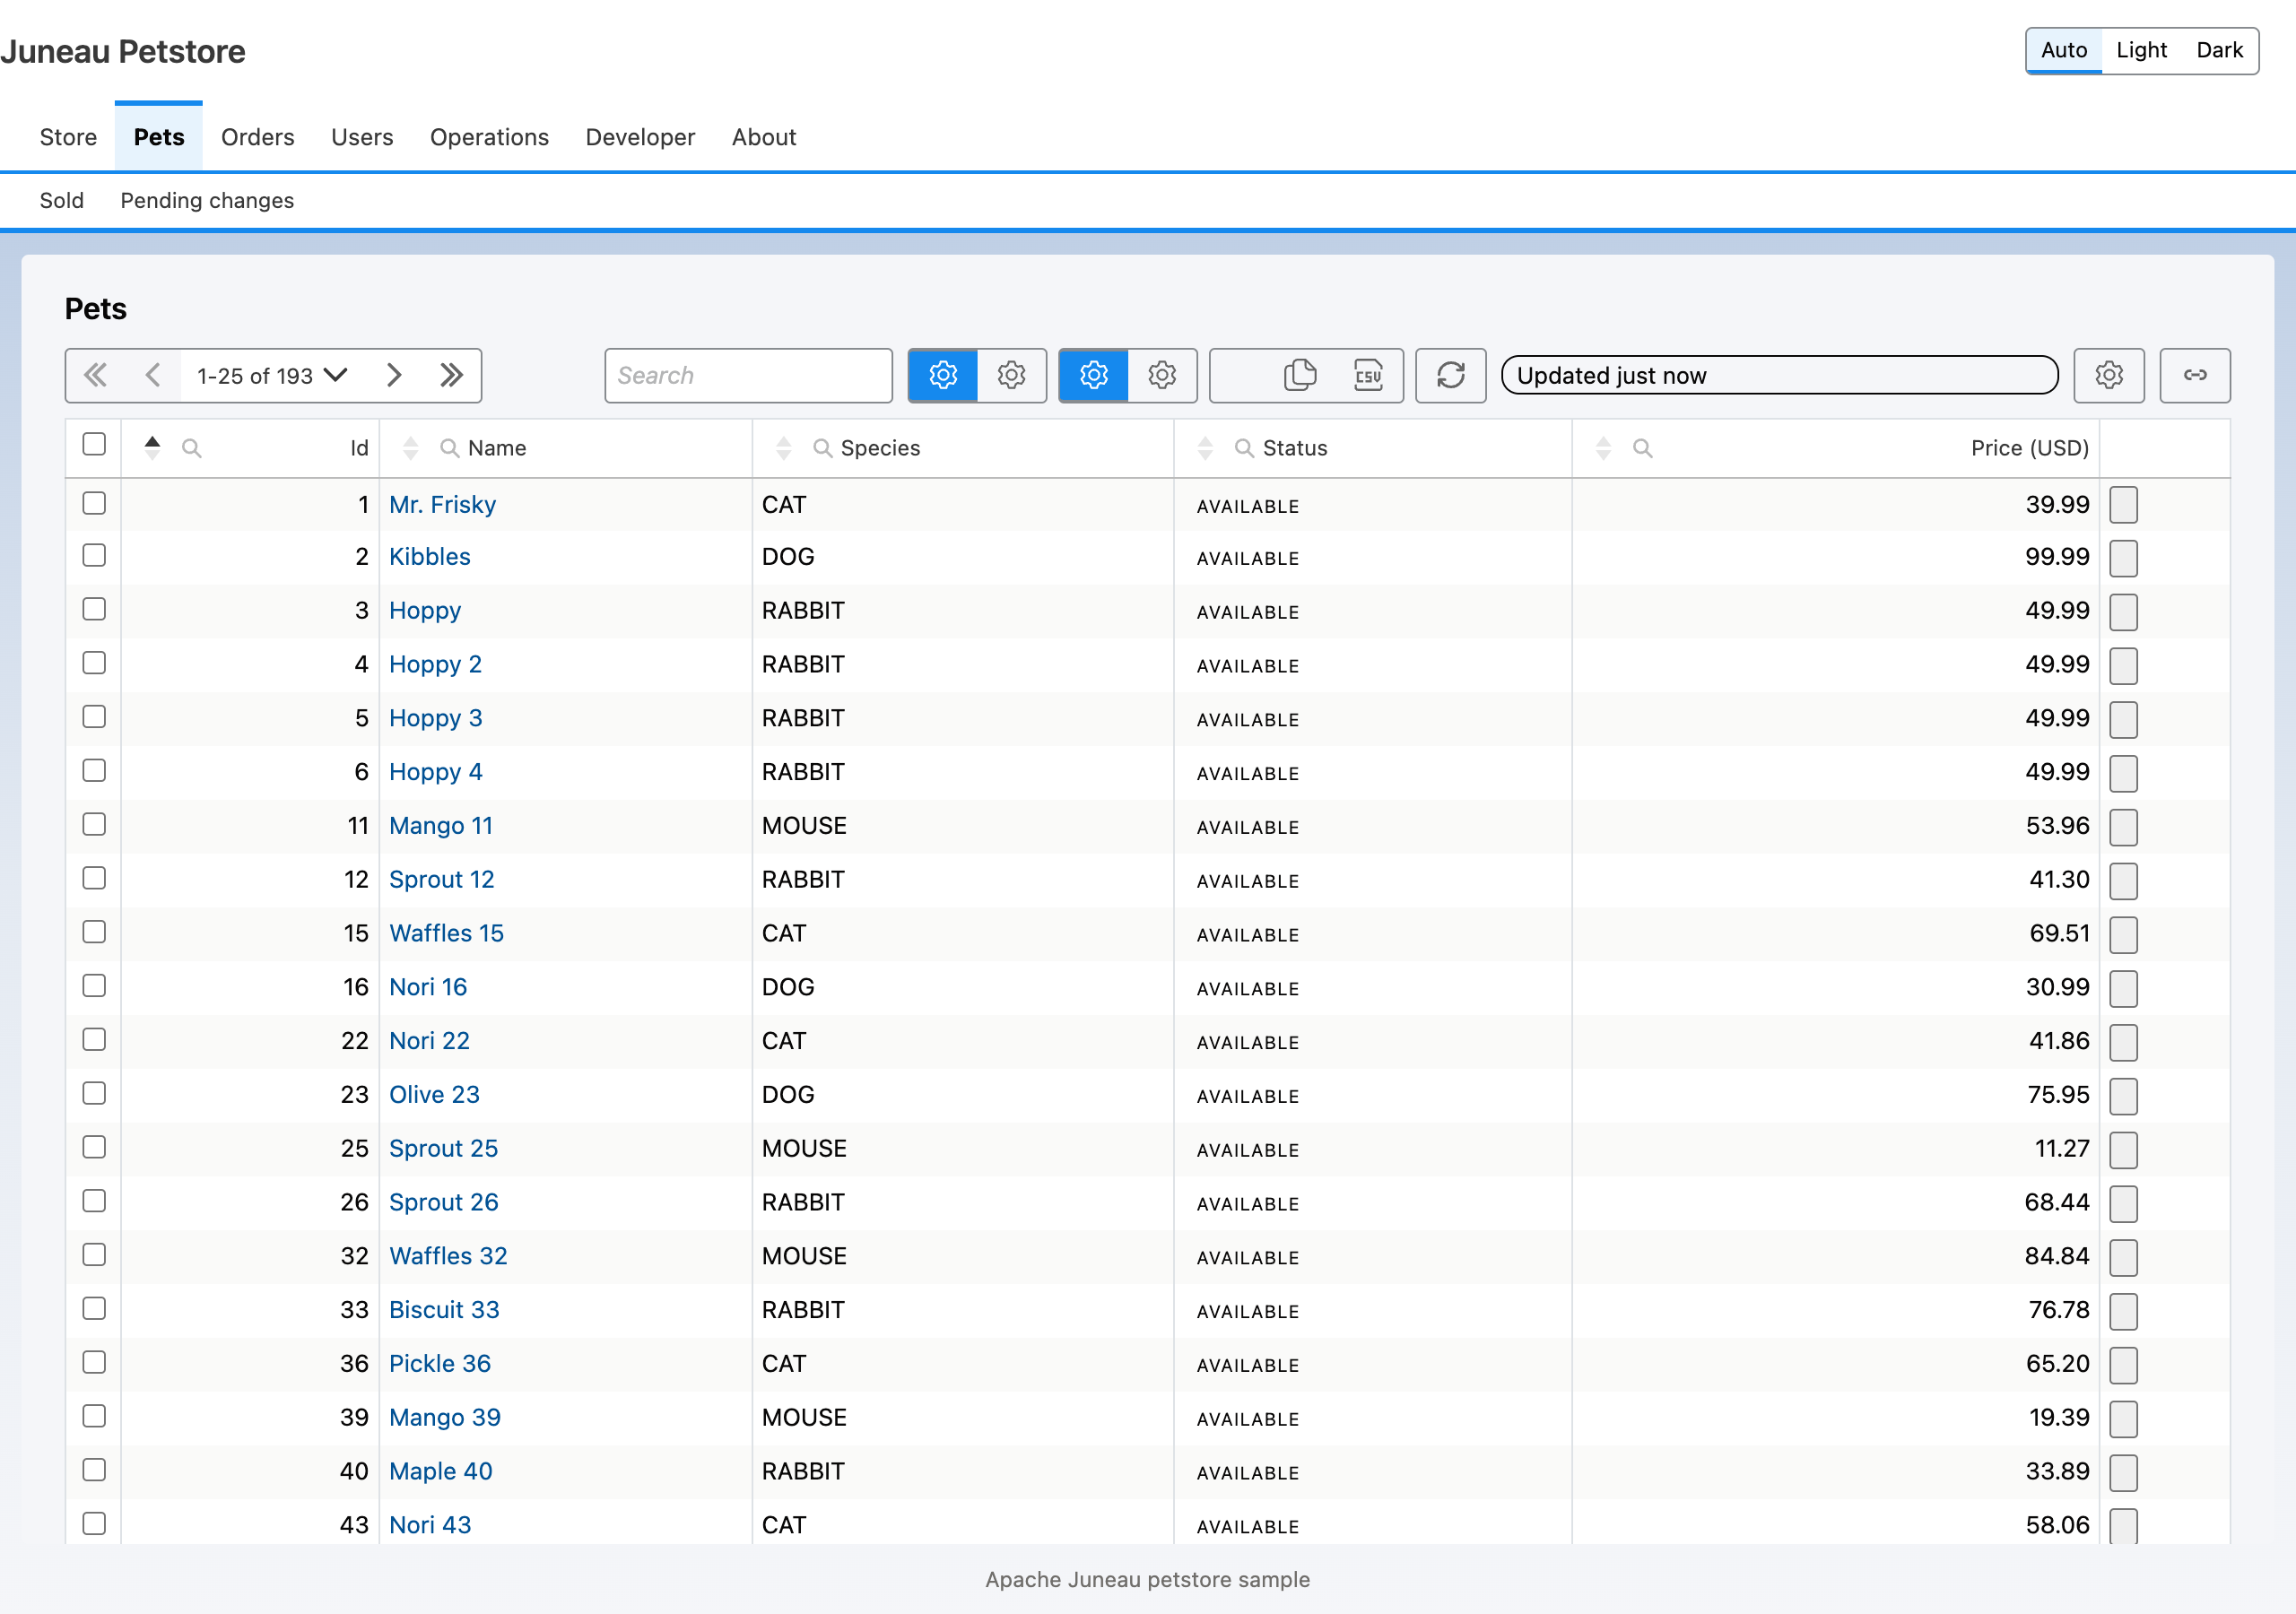Click the blue gear button beside Search field
The height and width of the screenshot is (1614, 2296).
[943, 375]
